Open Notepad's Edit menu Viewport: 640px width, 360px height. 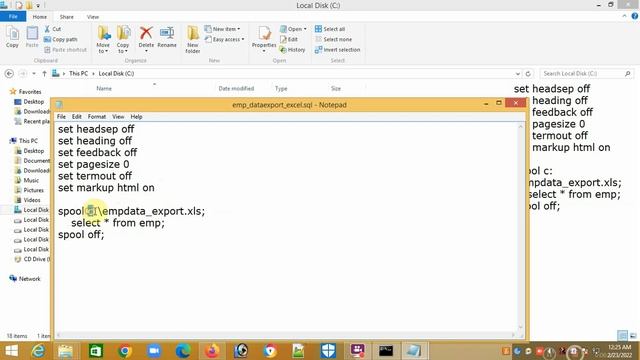click(77, 116)
